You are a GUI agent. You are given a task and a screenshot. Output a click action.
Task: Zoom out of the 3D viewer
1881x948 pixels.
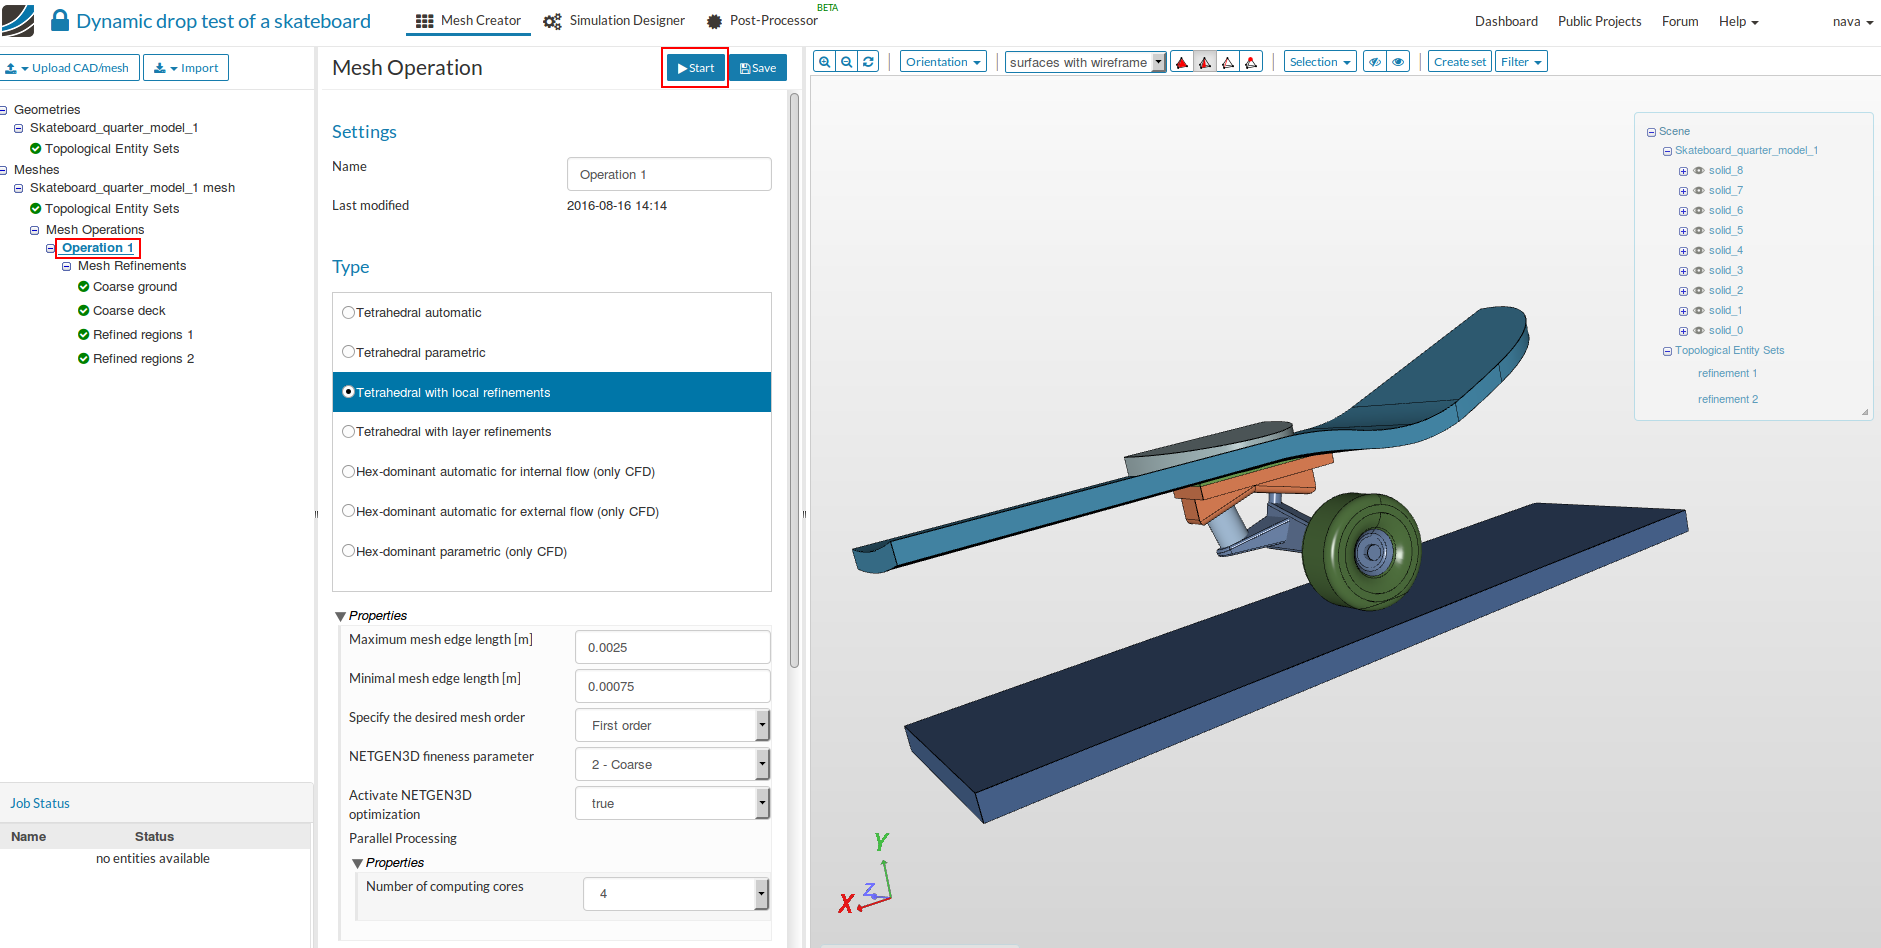(847, 62)
